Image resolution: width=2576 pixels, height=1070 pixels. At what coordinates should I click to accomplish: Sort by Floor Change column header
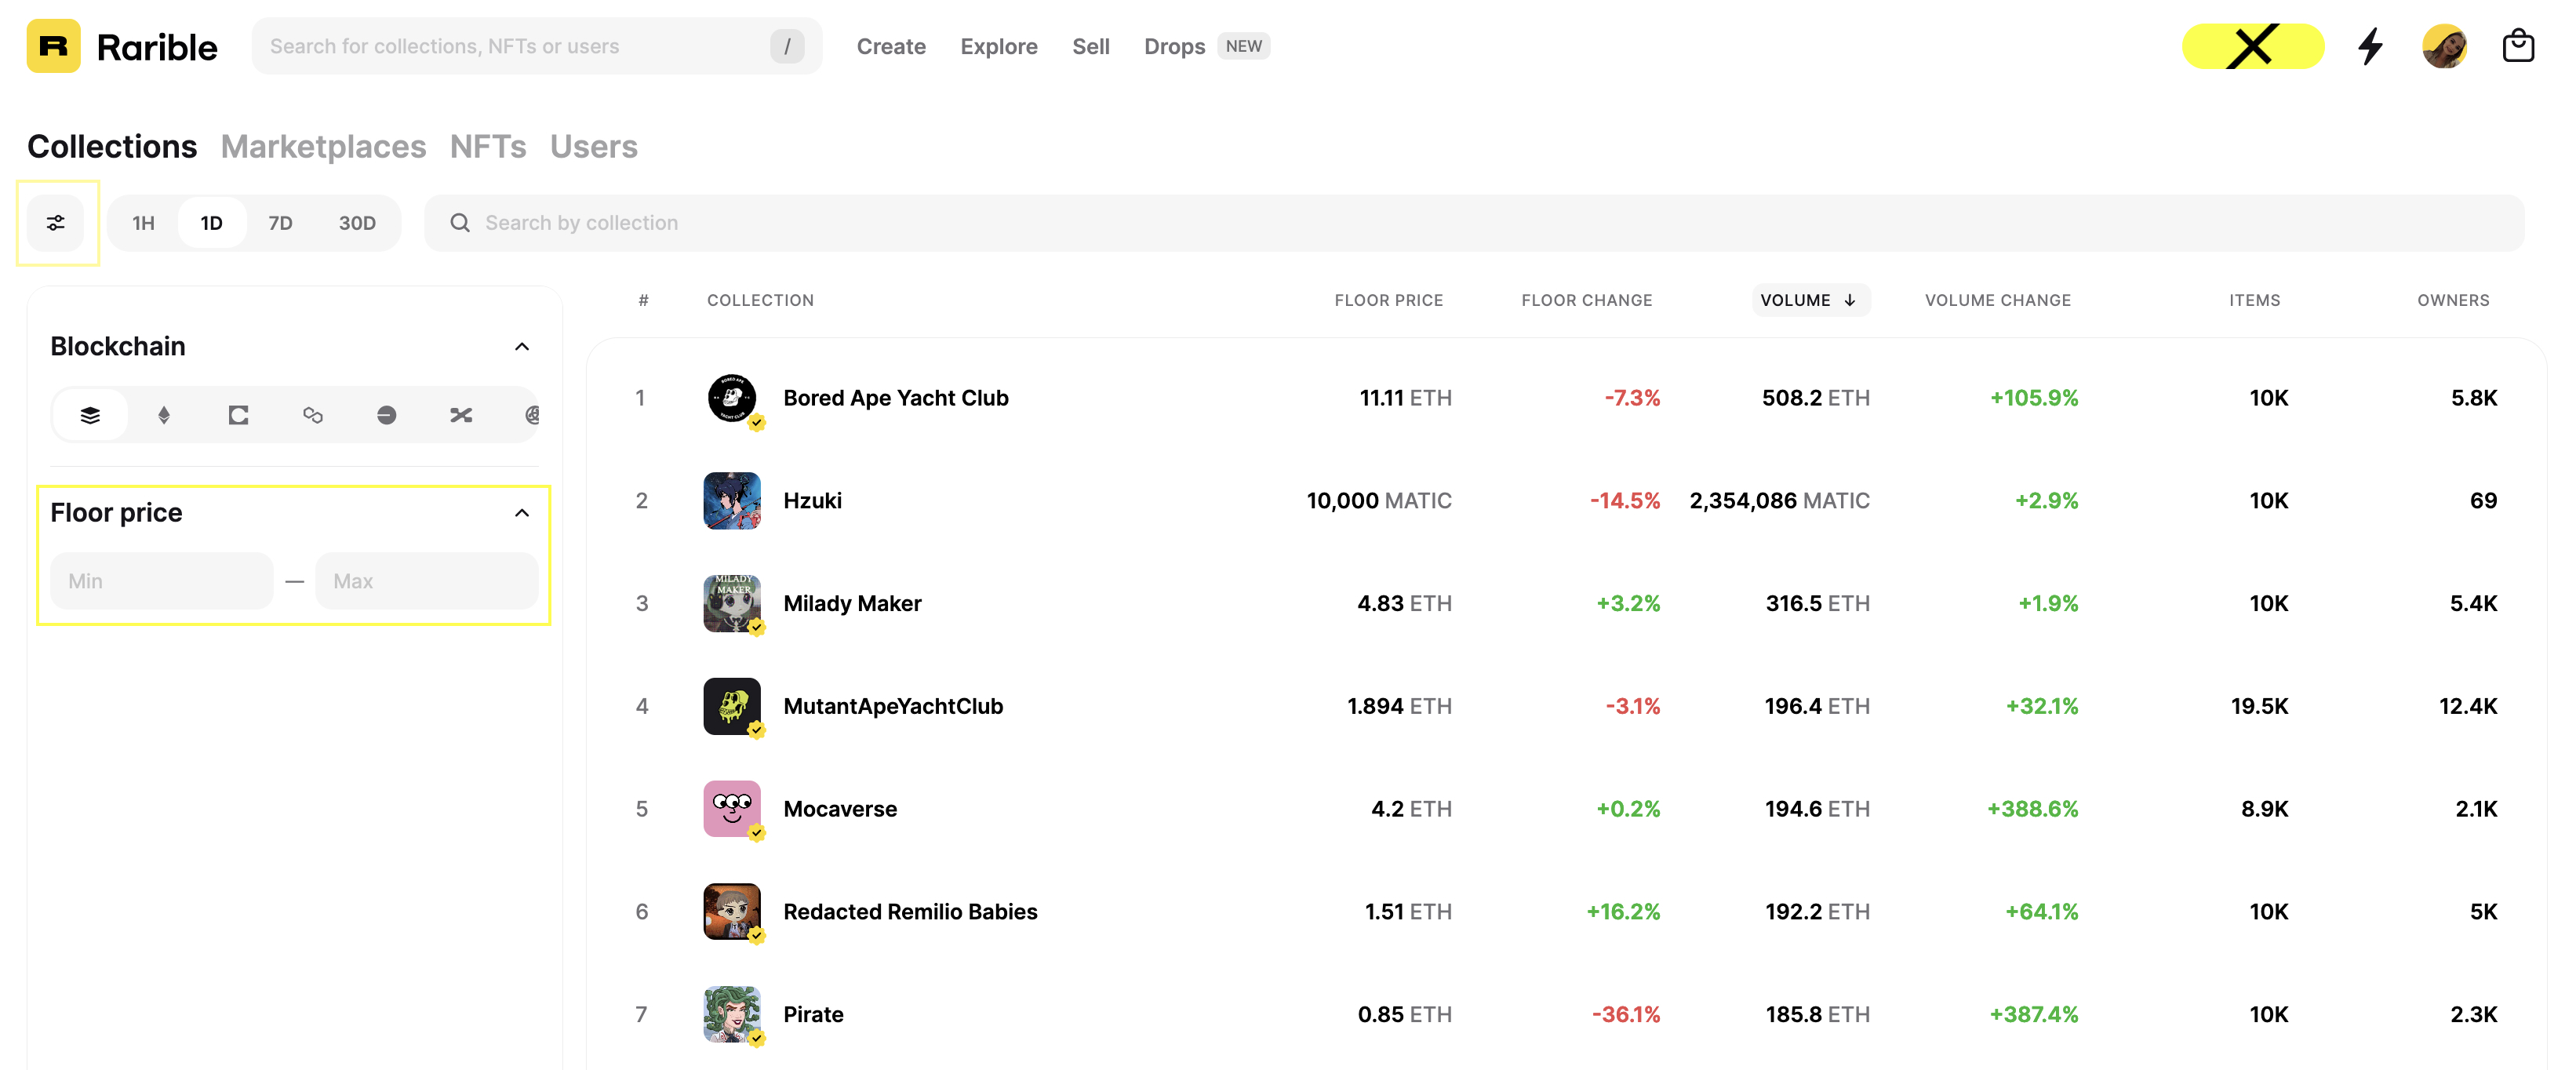1586,300
